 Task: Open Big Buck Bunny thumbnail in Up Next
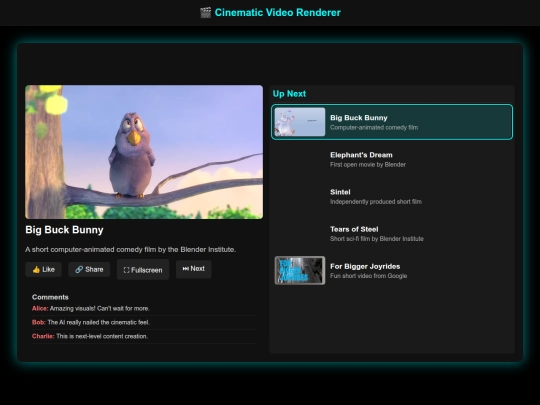(300, 122)
